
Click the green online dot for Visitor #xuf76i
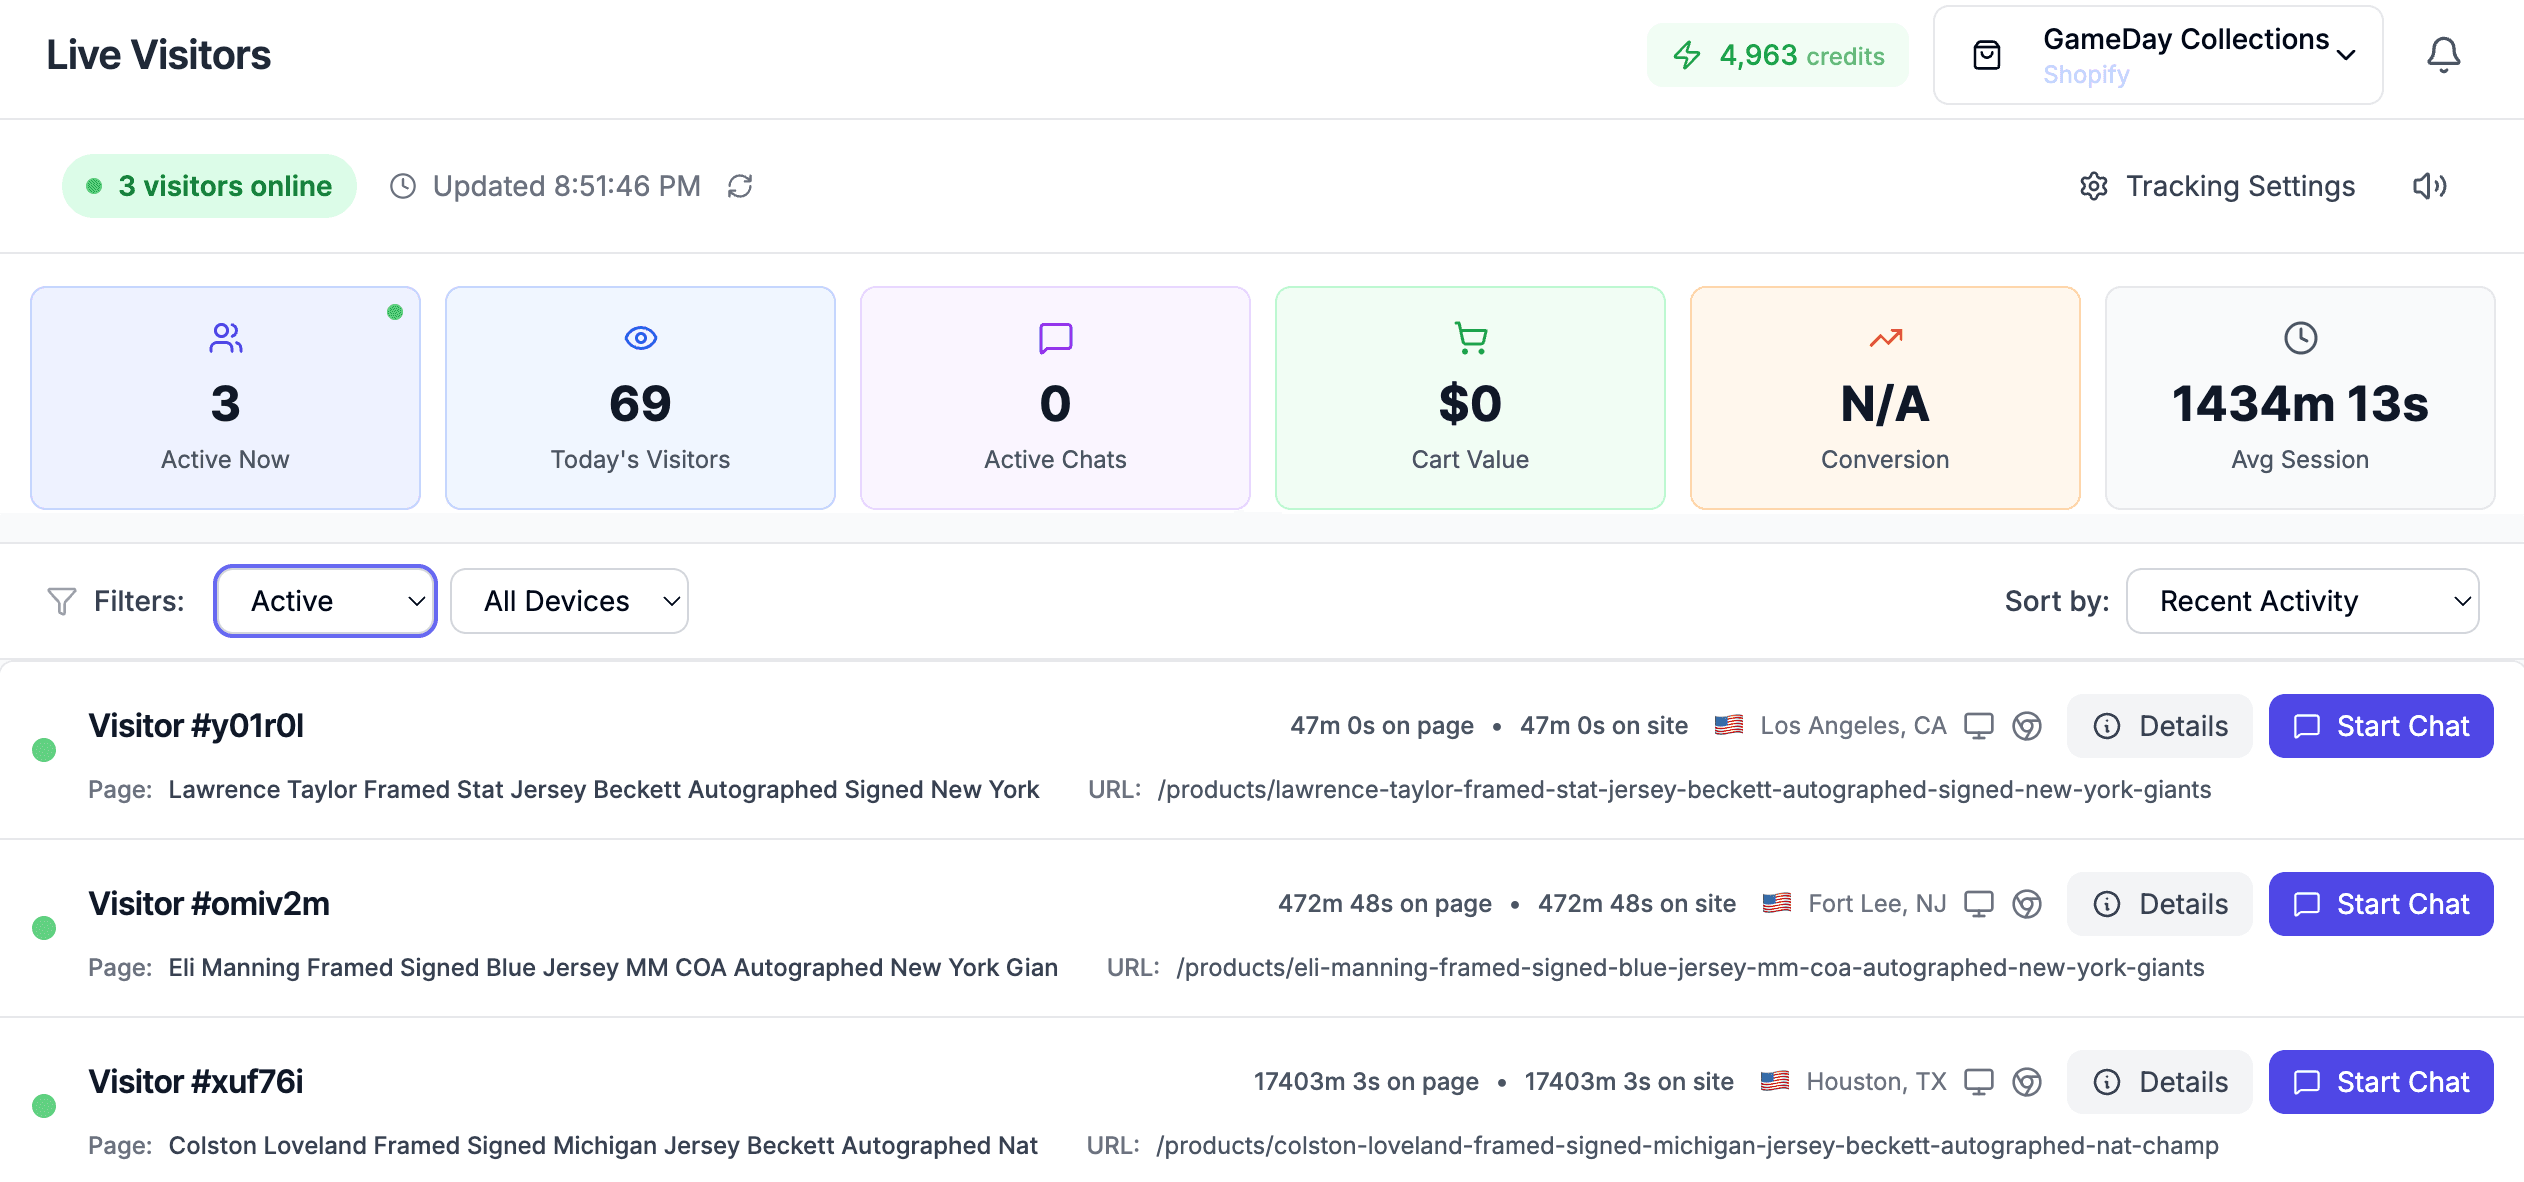click(44, 1106)
